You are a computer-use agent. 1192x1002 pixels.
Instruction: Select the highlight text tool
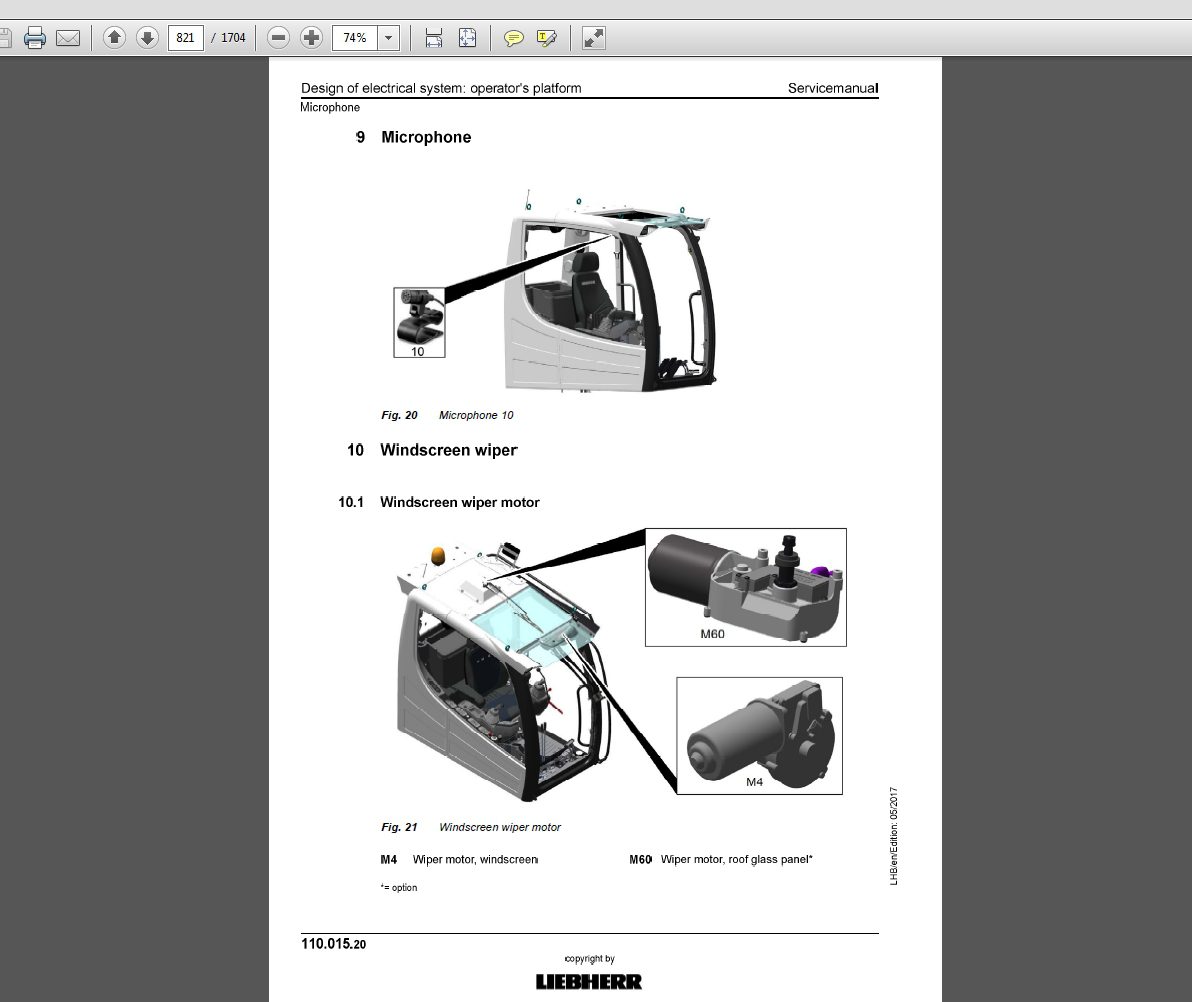[547, 37]
